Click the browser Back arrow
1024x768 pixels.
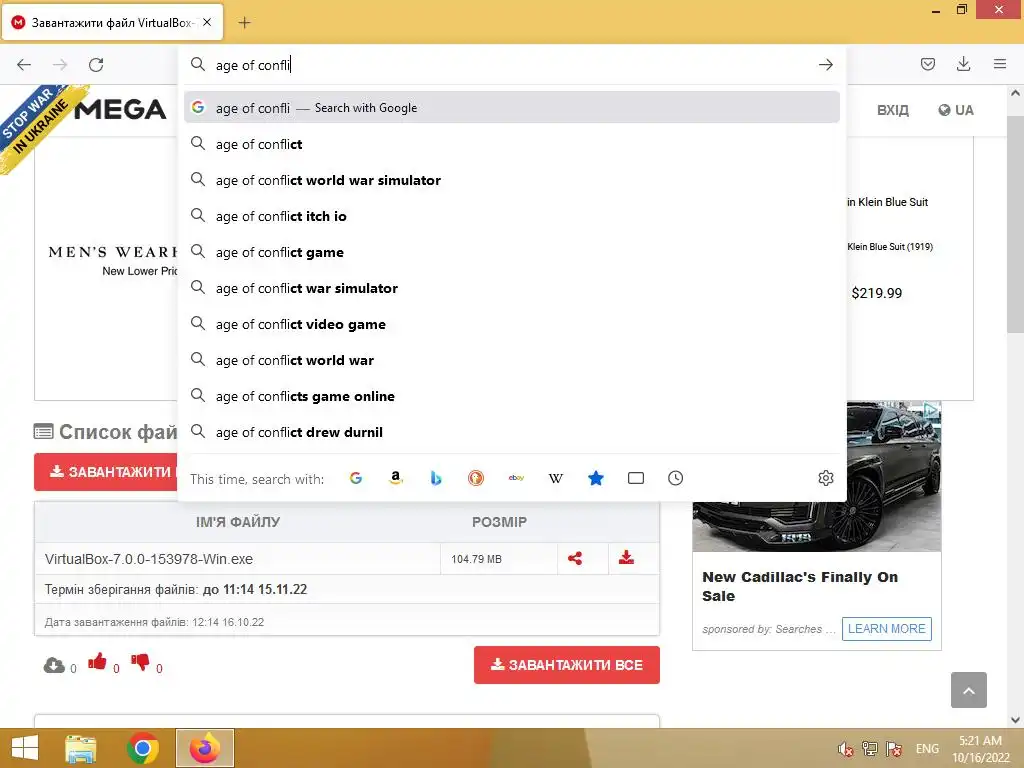point(24,65)
